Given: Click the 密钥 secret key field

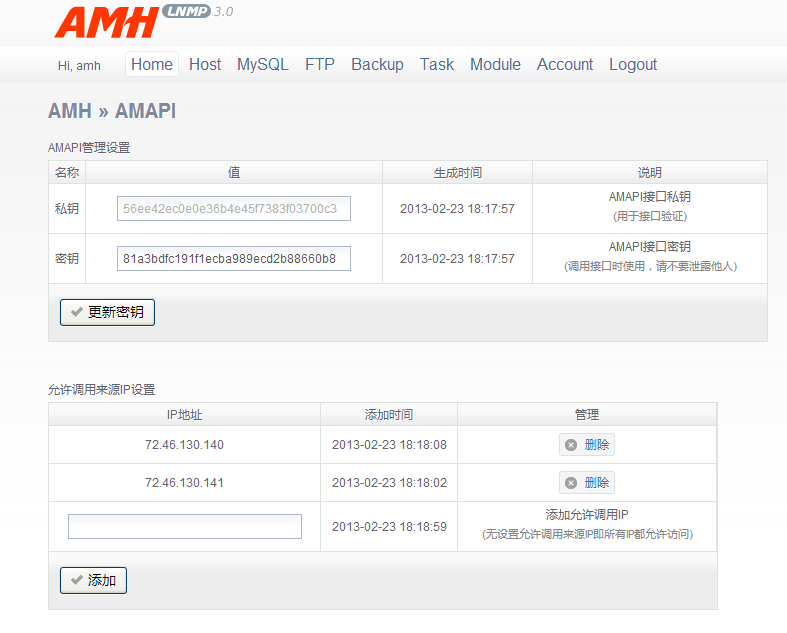Looking at the screenshot, I should pyautogui.click(x=234, y=259).
